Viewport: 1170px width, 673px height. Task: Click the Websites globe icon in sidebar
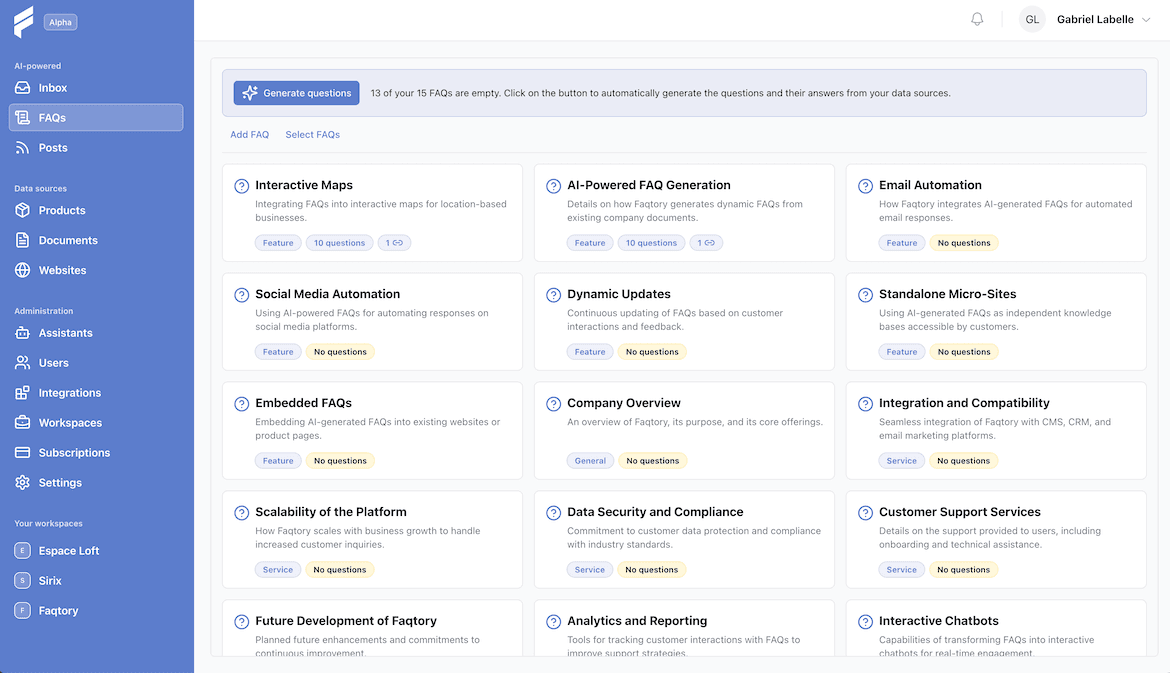point(22,270)
